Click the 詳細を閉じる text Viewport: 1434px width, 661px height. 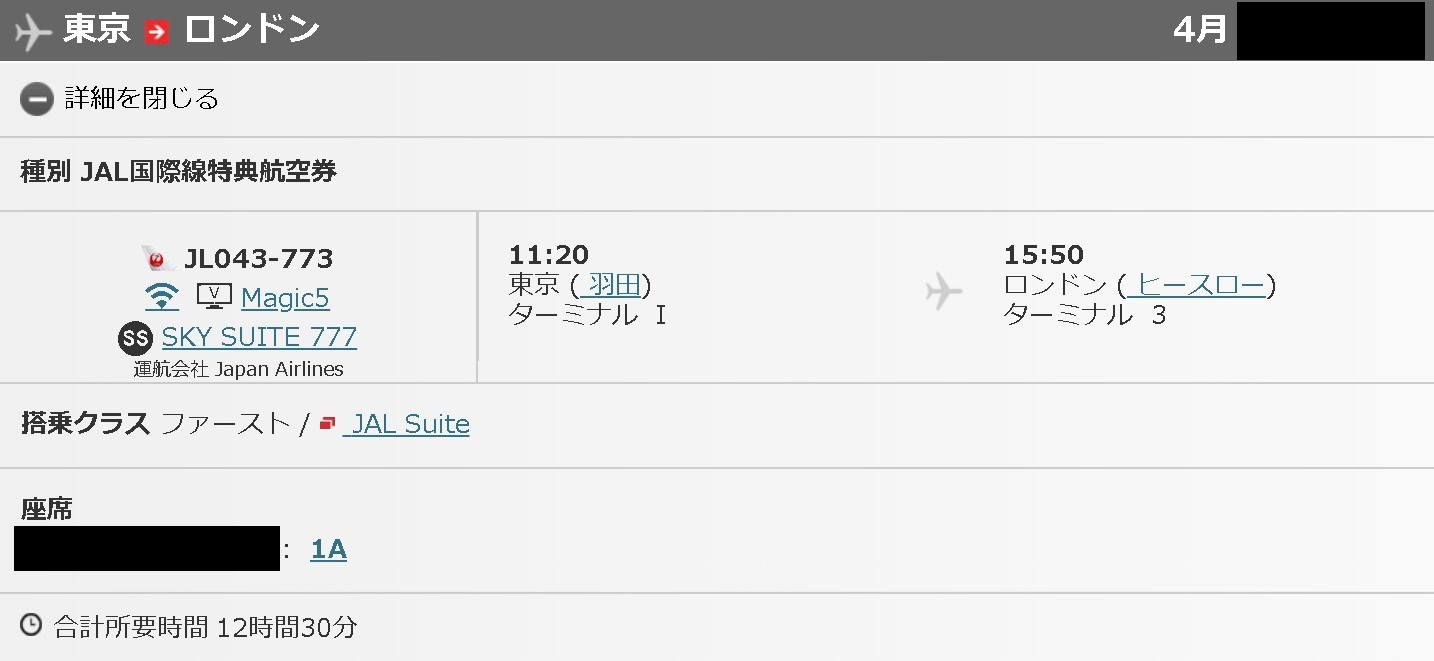(x=141, y=98)
